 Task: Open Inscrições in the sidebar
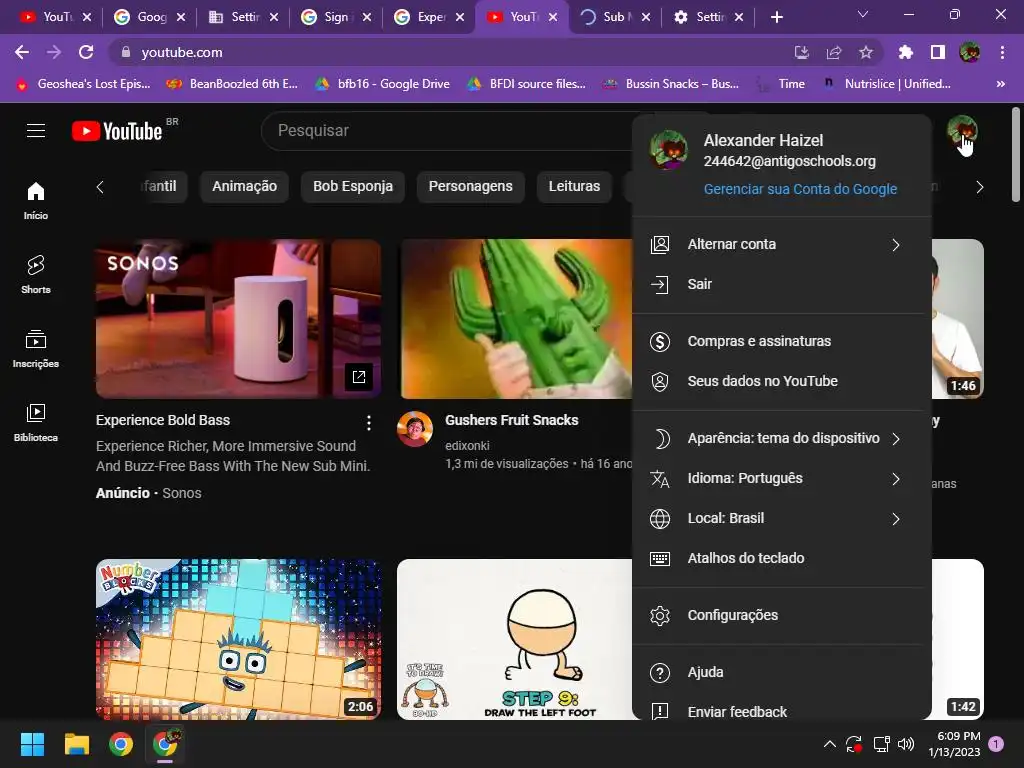pyautogui.click(x=36, y=349)
